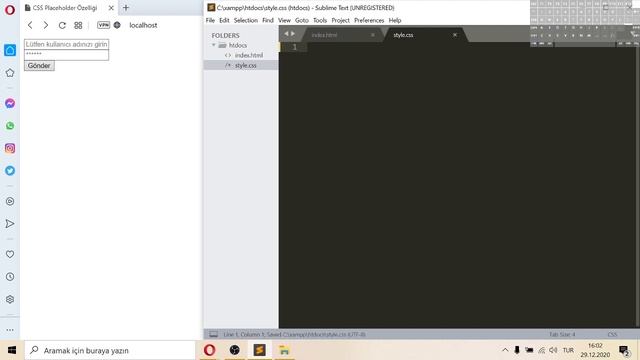Open the Tools menu

[320, 20]
